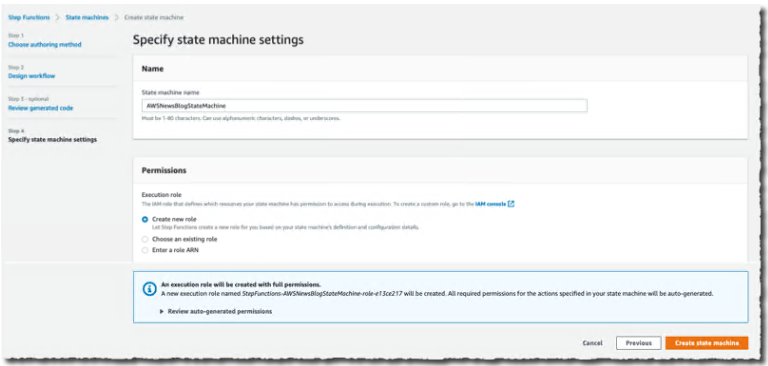This screenshot has height=366, width=768.
Task: Go to Step 1 Choose authoring method
Action: [x=45, y=45]
